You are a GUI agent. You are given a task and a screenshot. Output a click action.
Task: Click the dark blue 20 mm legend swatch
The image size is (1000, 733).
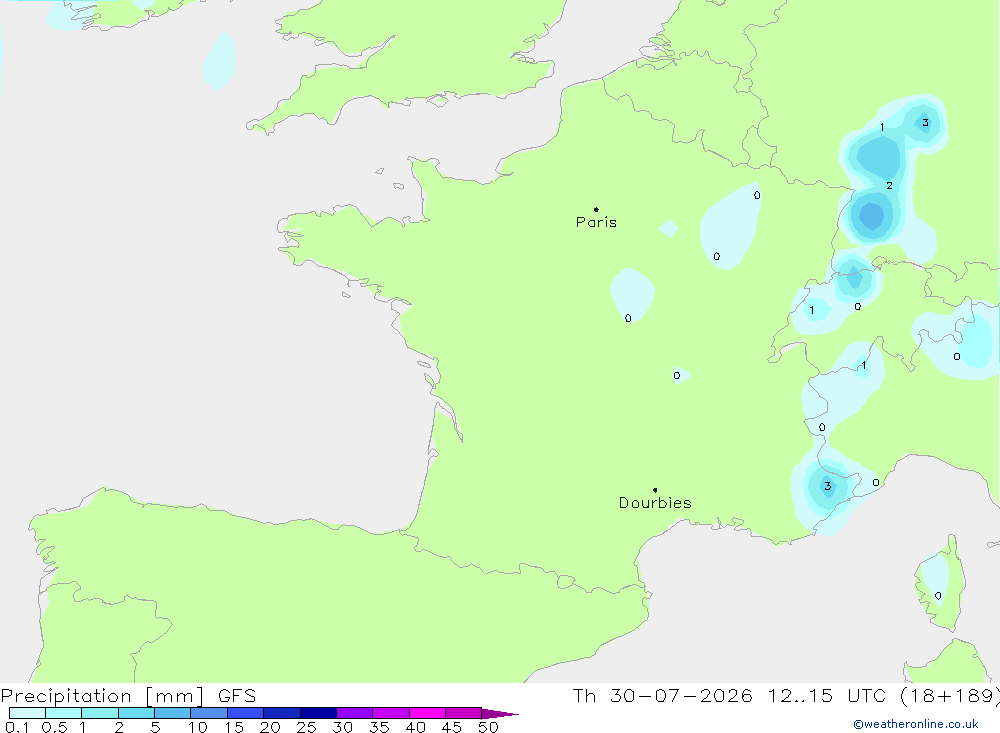pos(282,713)
